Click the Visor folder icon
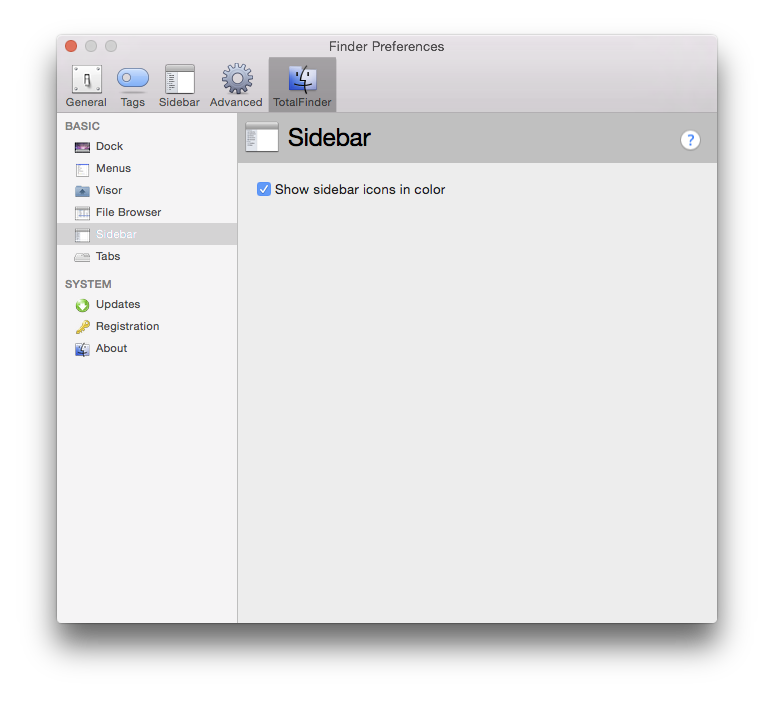 (x=82, y=191)
